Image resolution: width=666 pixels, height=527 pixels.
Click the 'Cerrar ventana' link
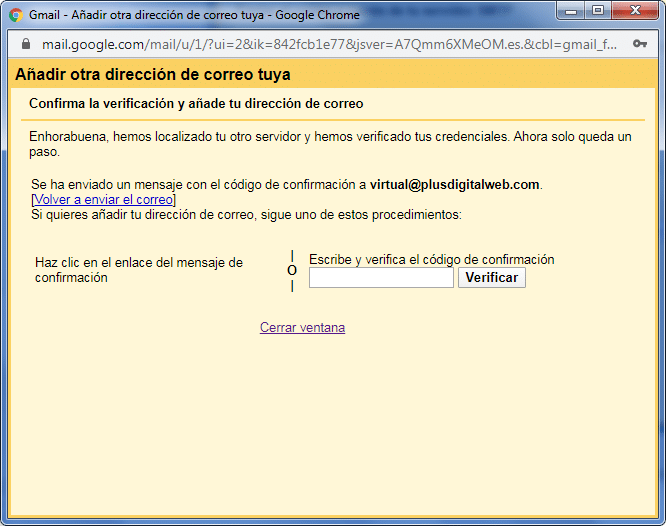[302, 328]
